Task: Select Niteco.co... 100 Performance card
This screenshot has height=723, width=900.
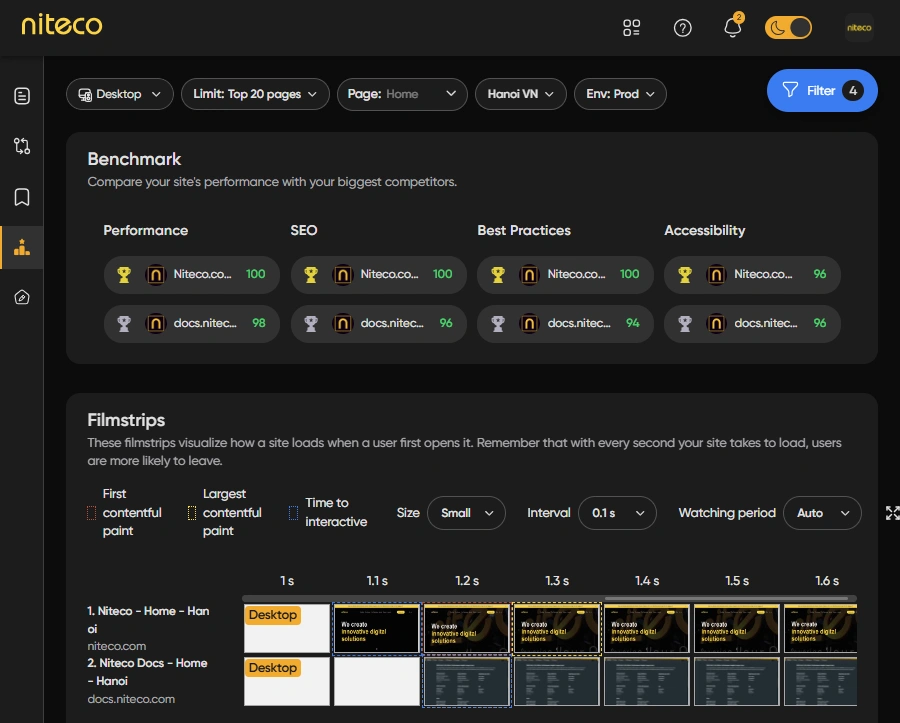Action: 192,274
